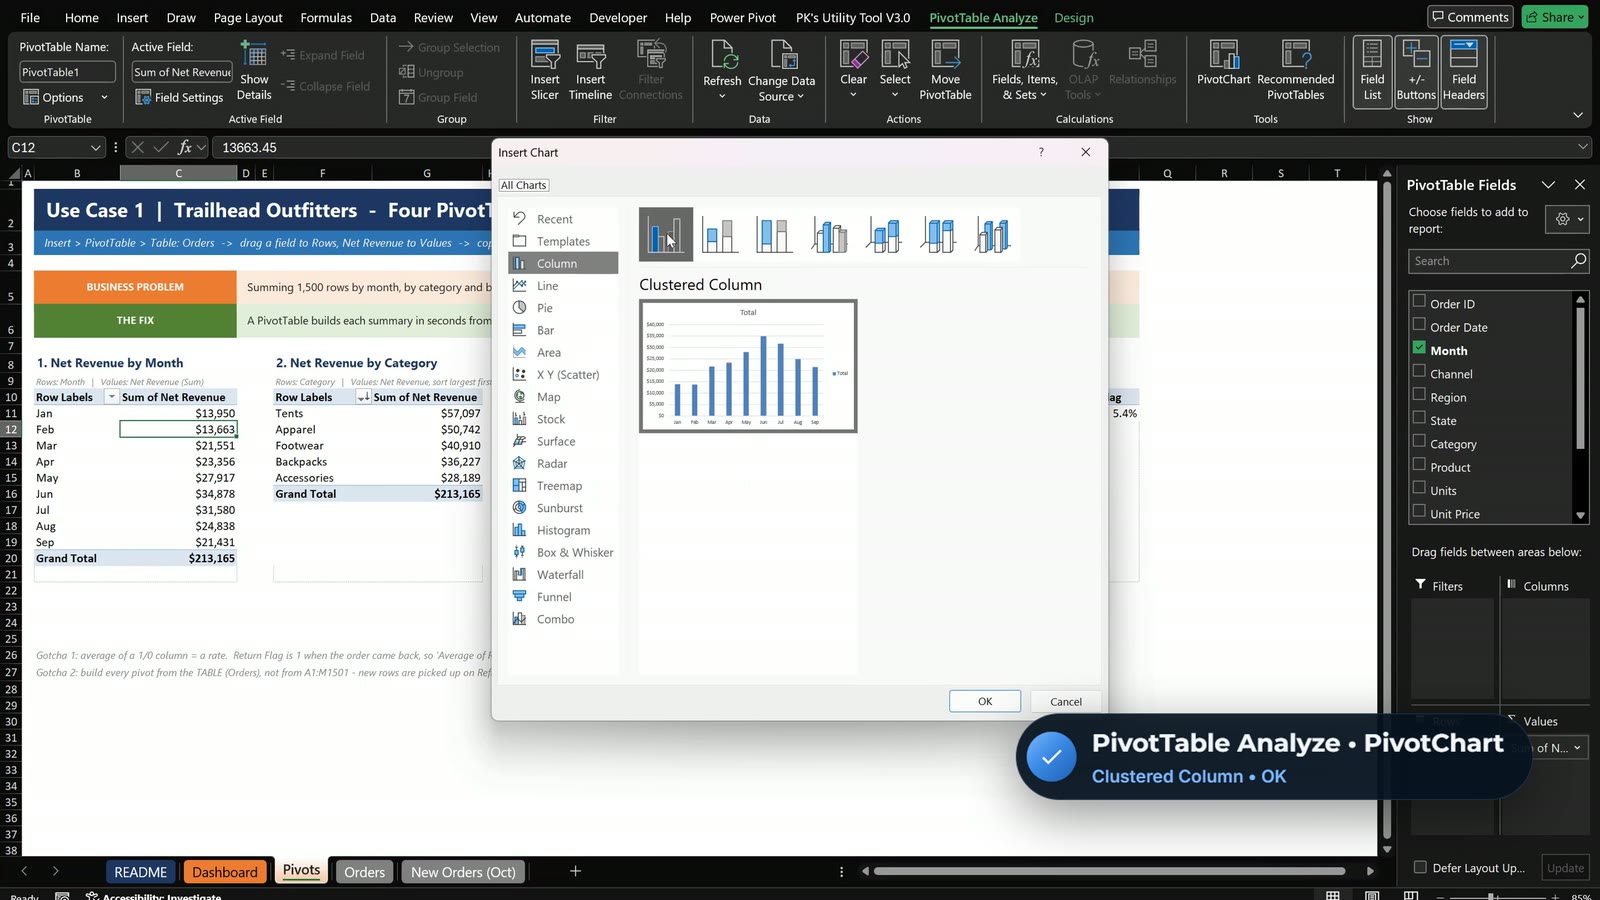Screen dimensions: 1600x900
Task: Click the help question mark in Insert Chart
Action: (x=1041, y=152)
